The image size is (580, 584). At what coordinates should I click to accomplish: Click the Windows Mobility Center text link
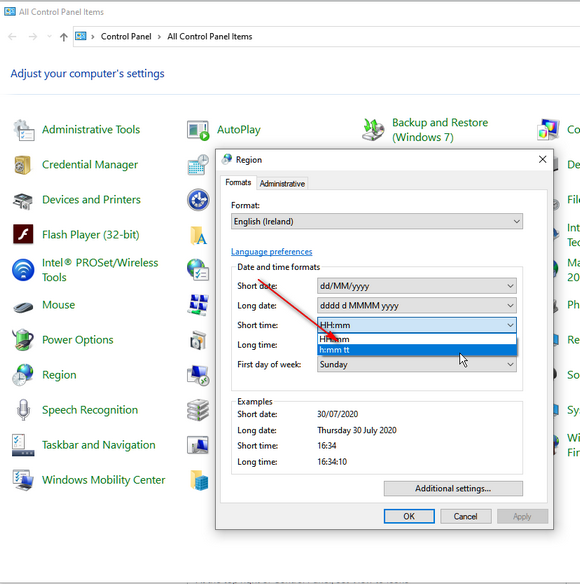coord(104,480)
